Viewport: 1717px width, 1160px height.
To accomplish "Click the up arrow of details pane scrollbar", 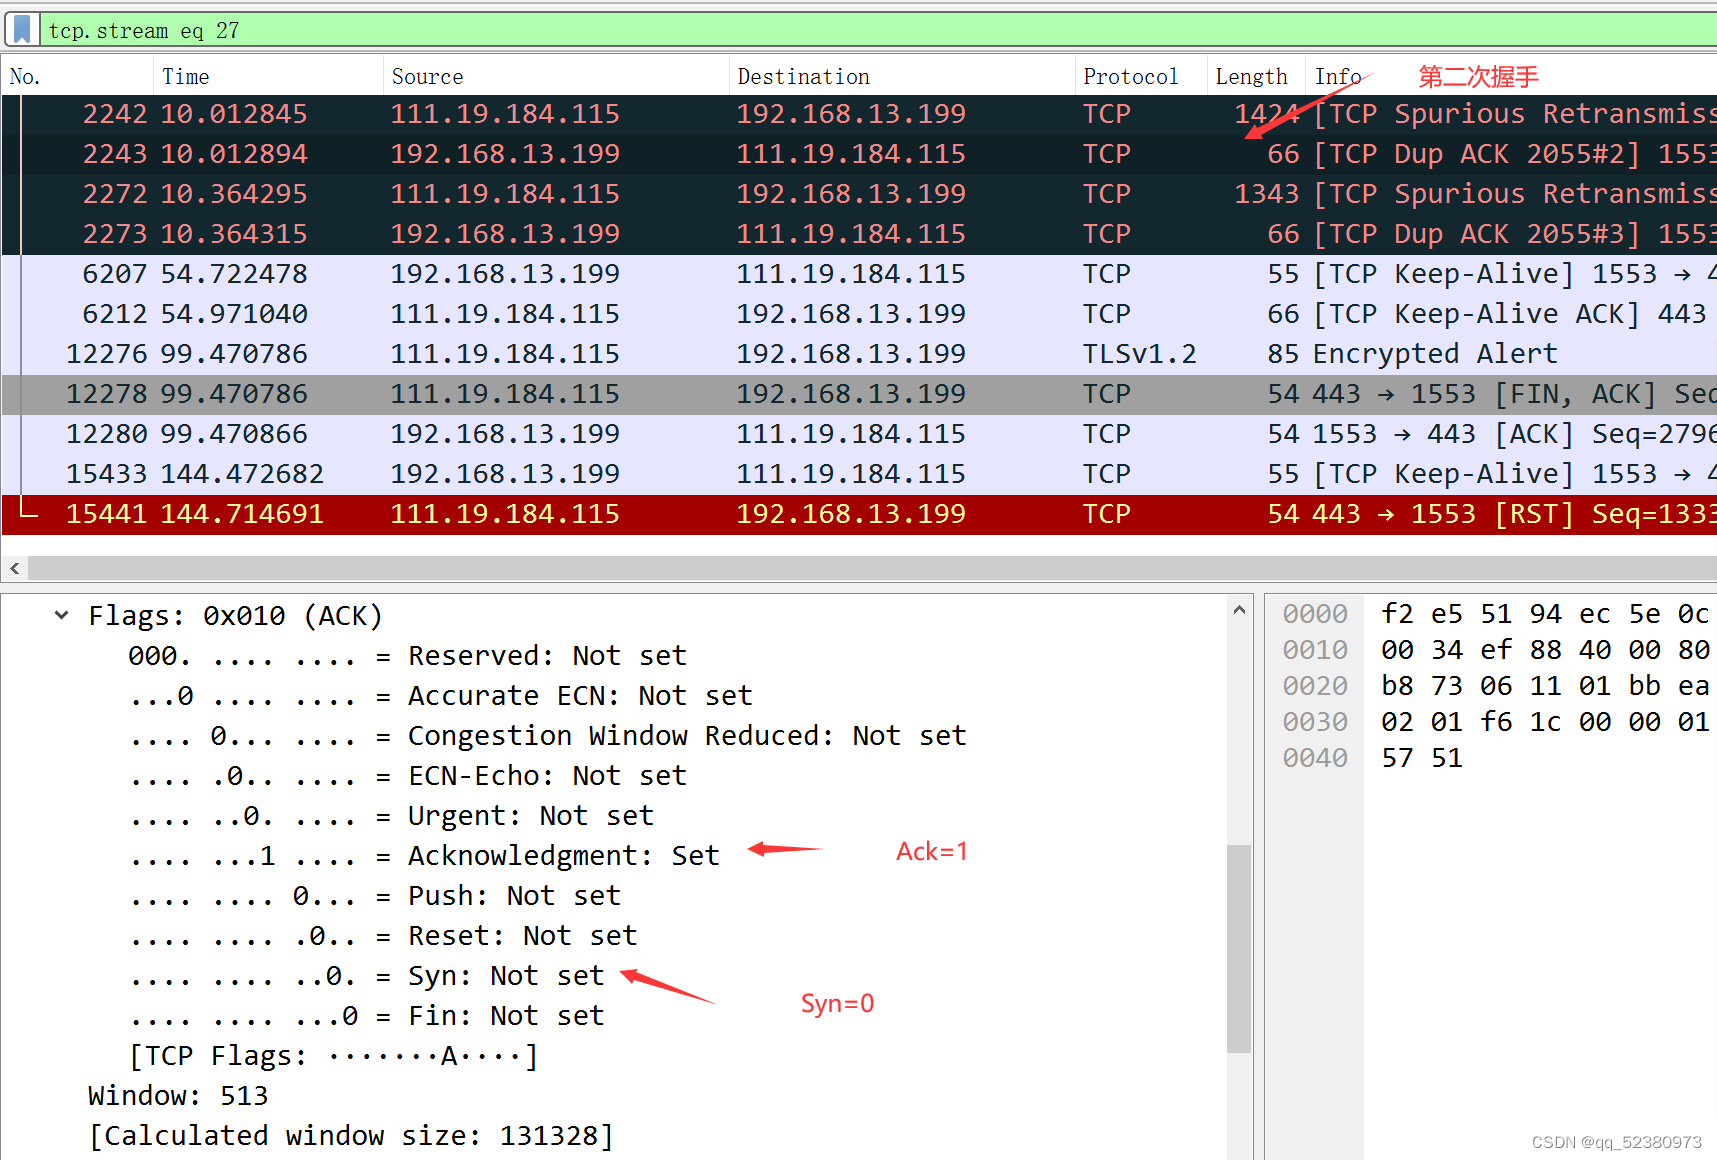I will [x=1239, y=609].
